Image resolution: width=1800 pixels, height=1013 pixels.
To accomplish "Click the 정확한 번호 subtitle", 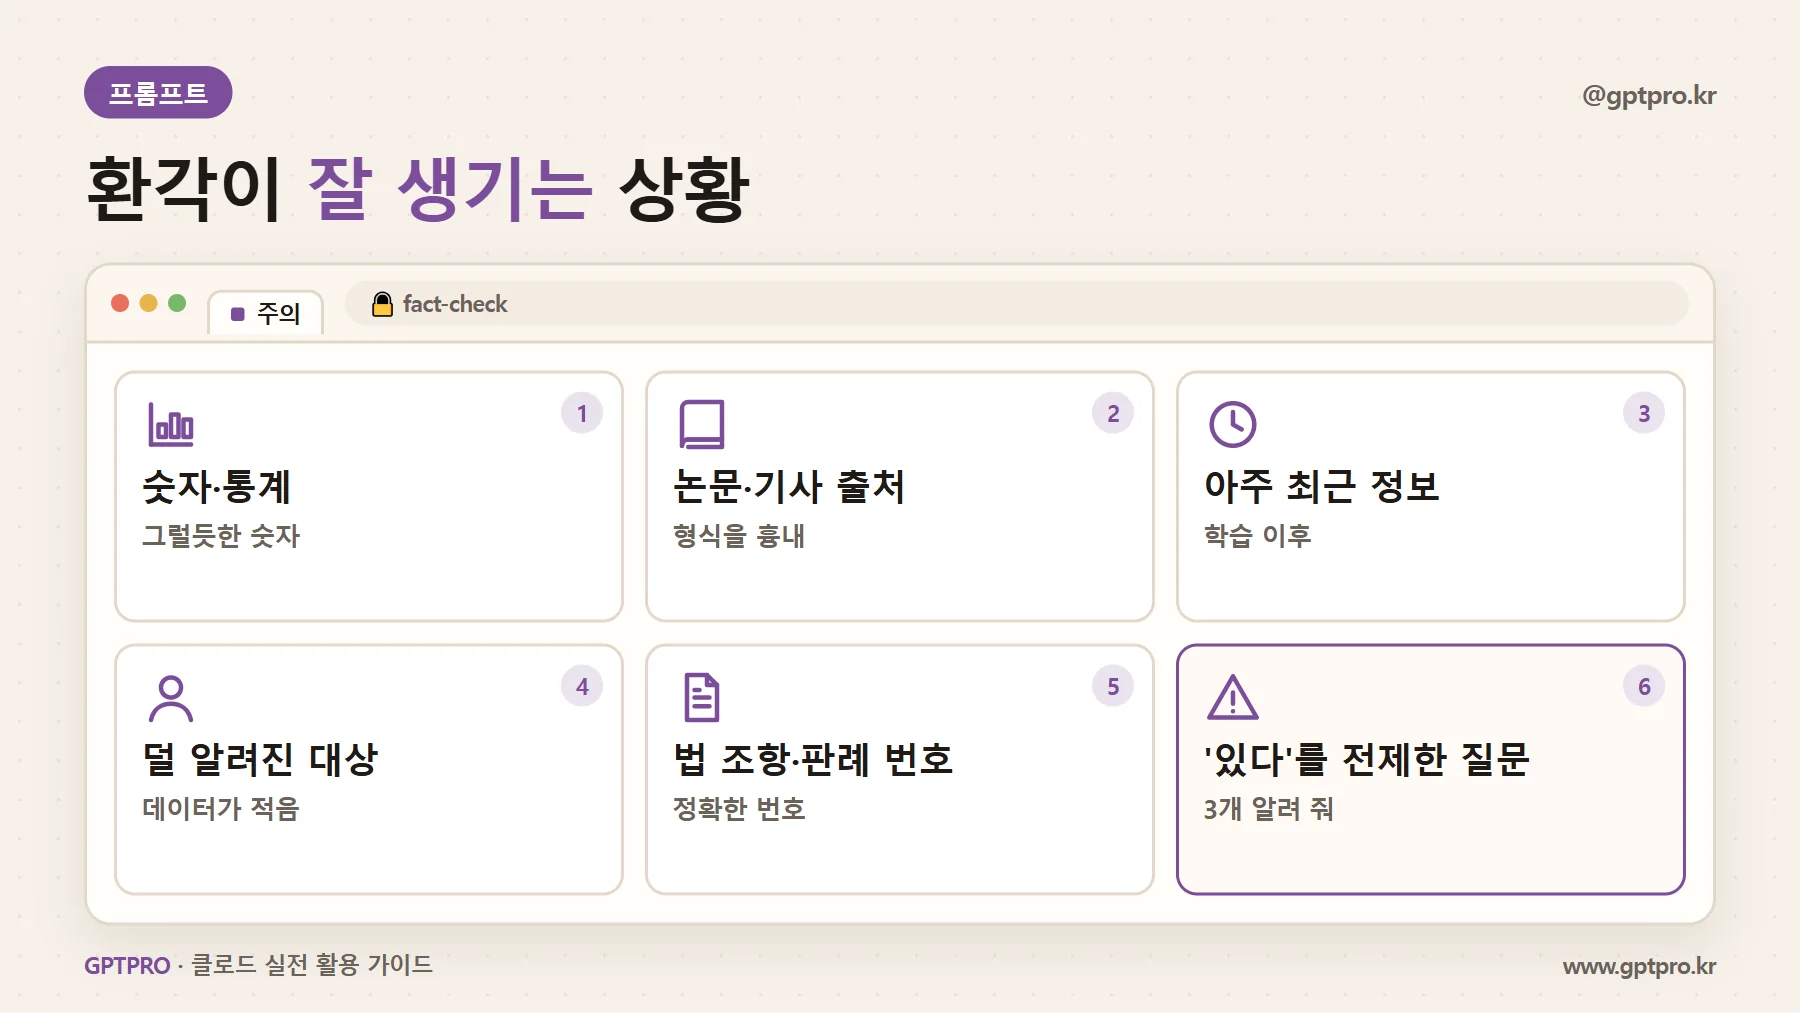I will coord(739,809).
